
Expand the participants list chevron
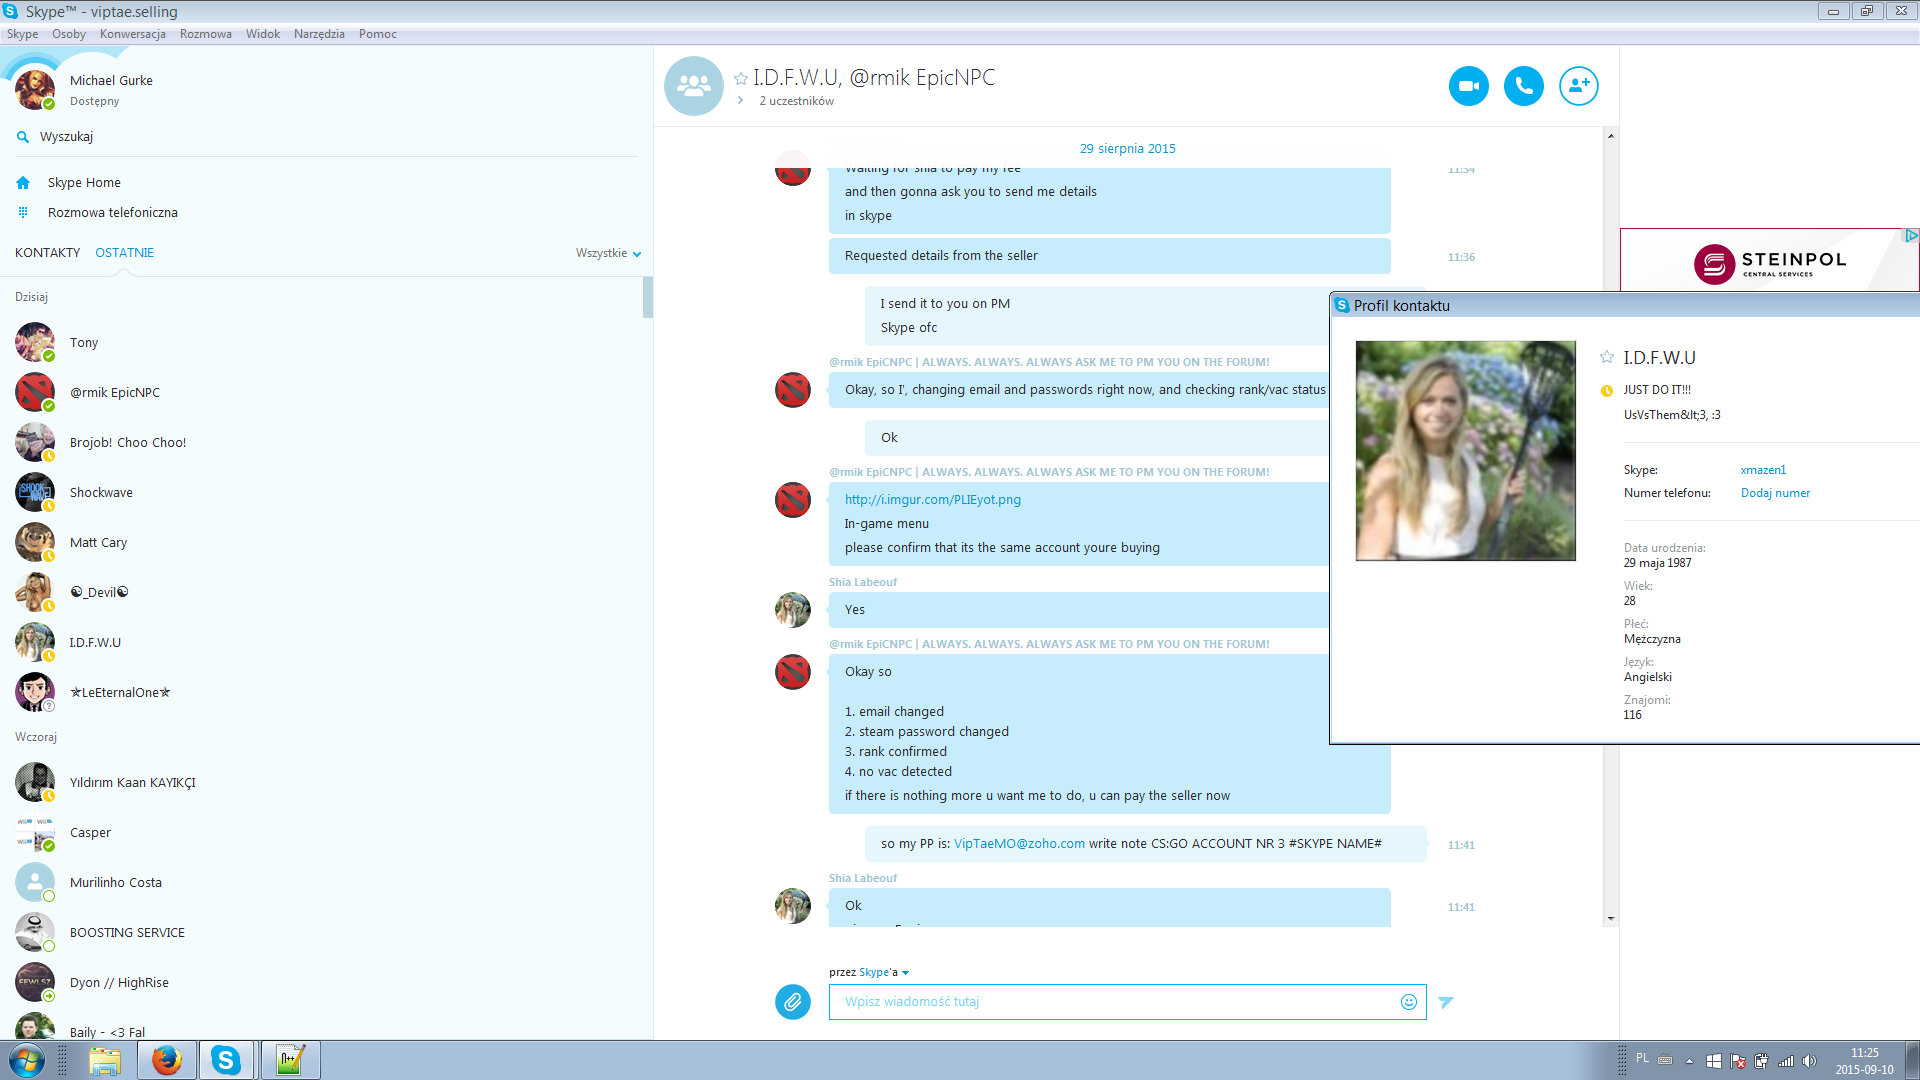[740, 101]
